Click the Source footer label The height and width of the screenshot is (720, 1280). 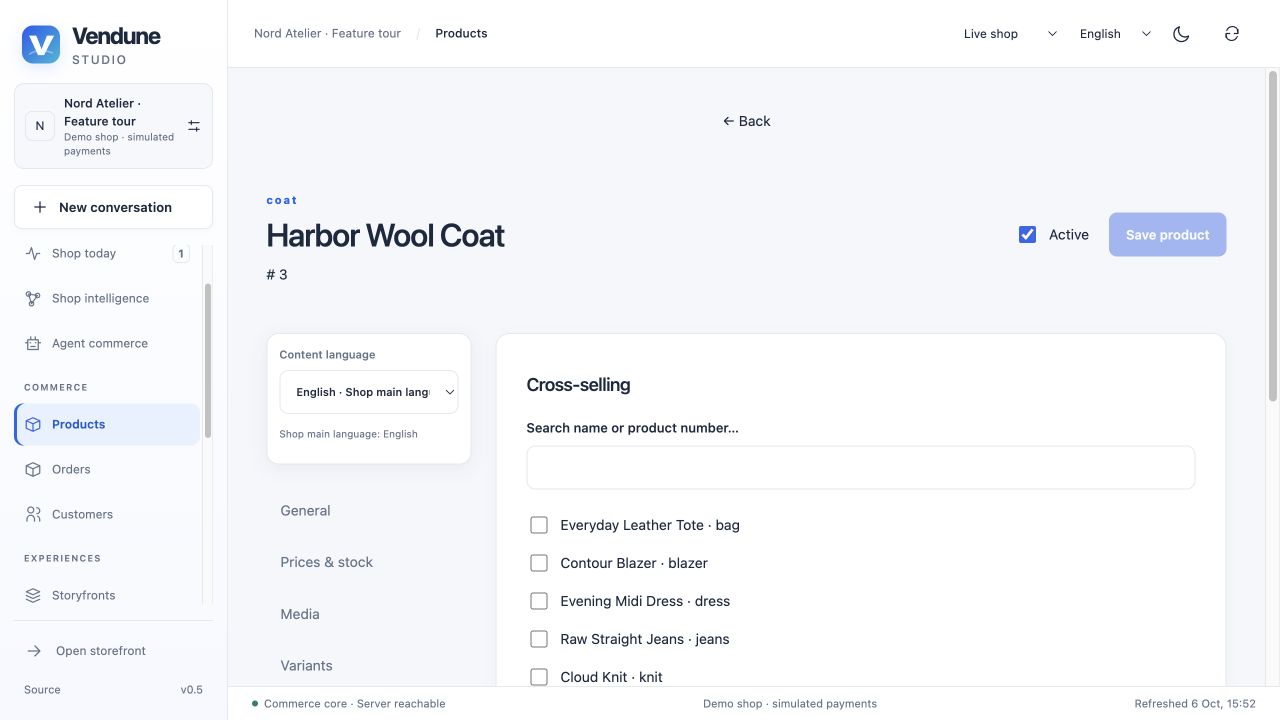[x=42, y=690]
